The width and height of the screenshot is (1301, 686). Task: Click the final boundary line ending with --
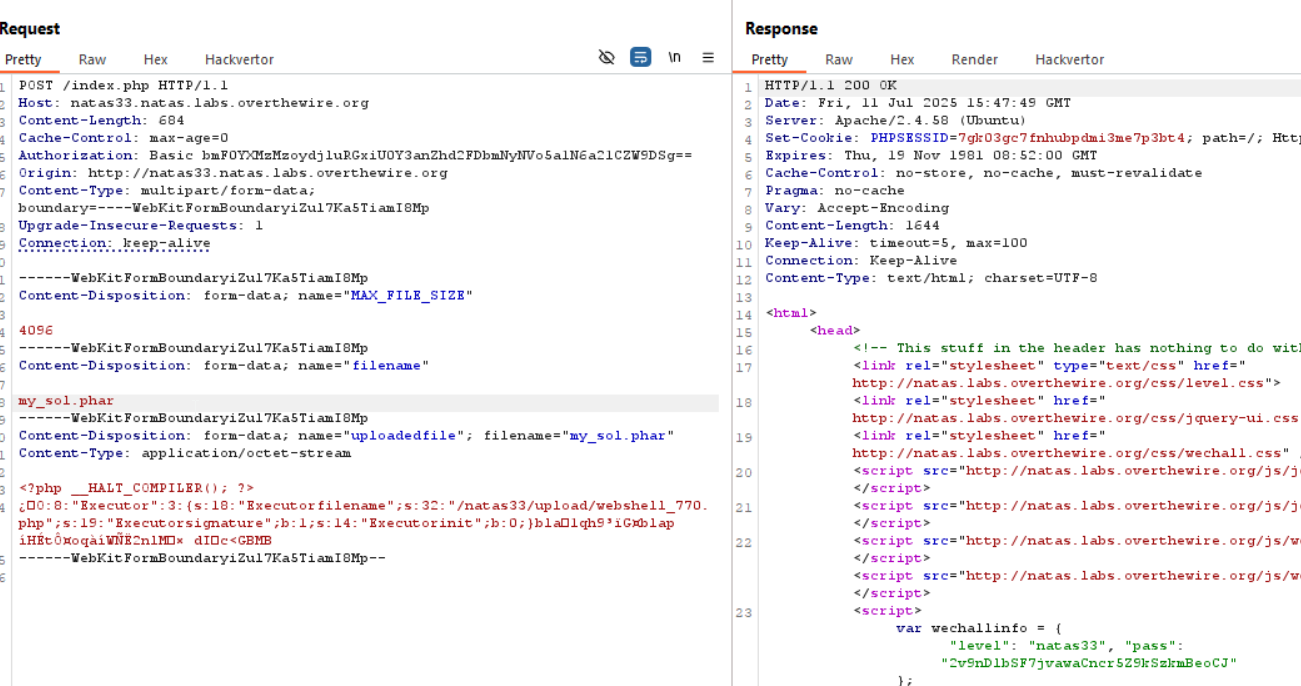(201, 558)
